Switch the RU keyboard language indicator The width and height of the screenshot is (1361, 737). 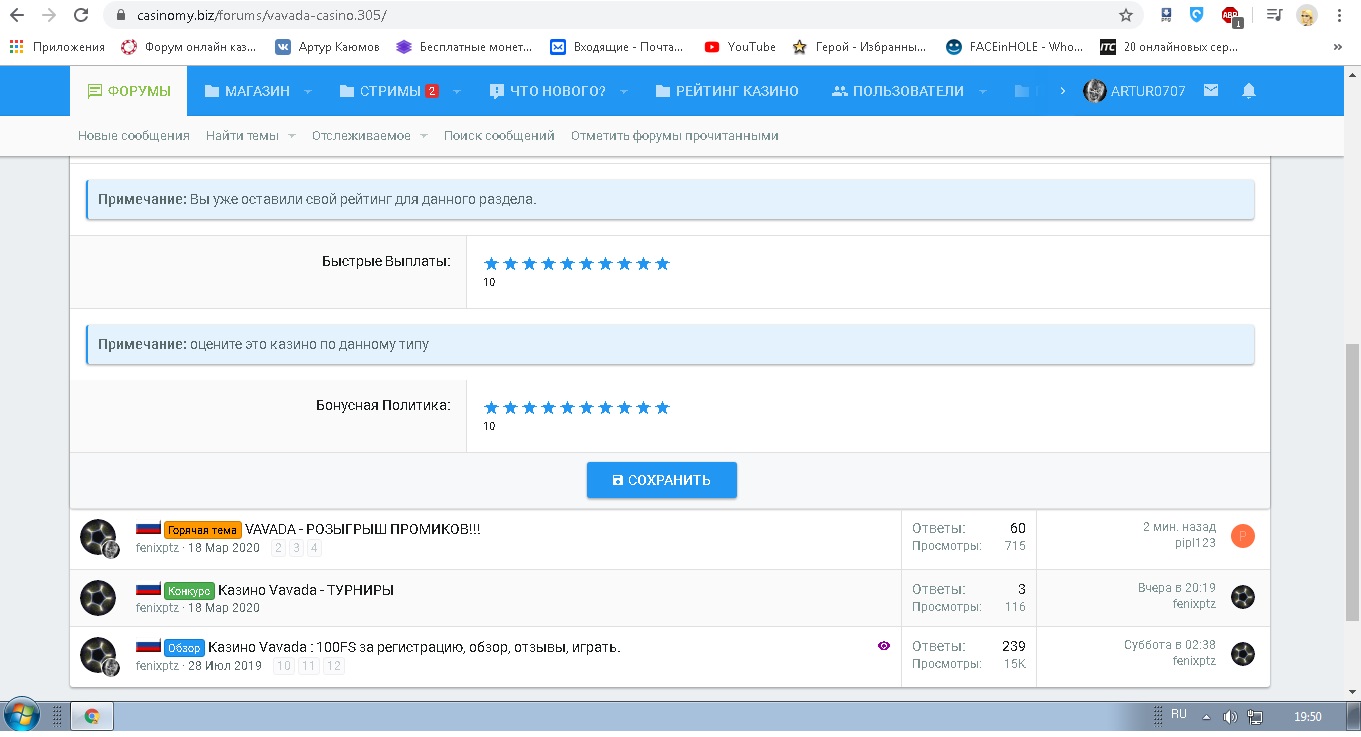point(1179,715)
